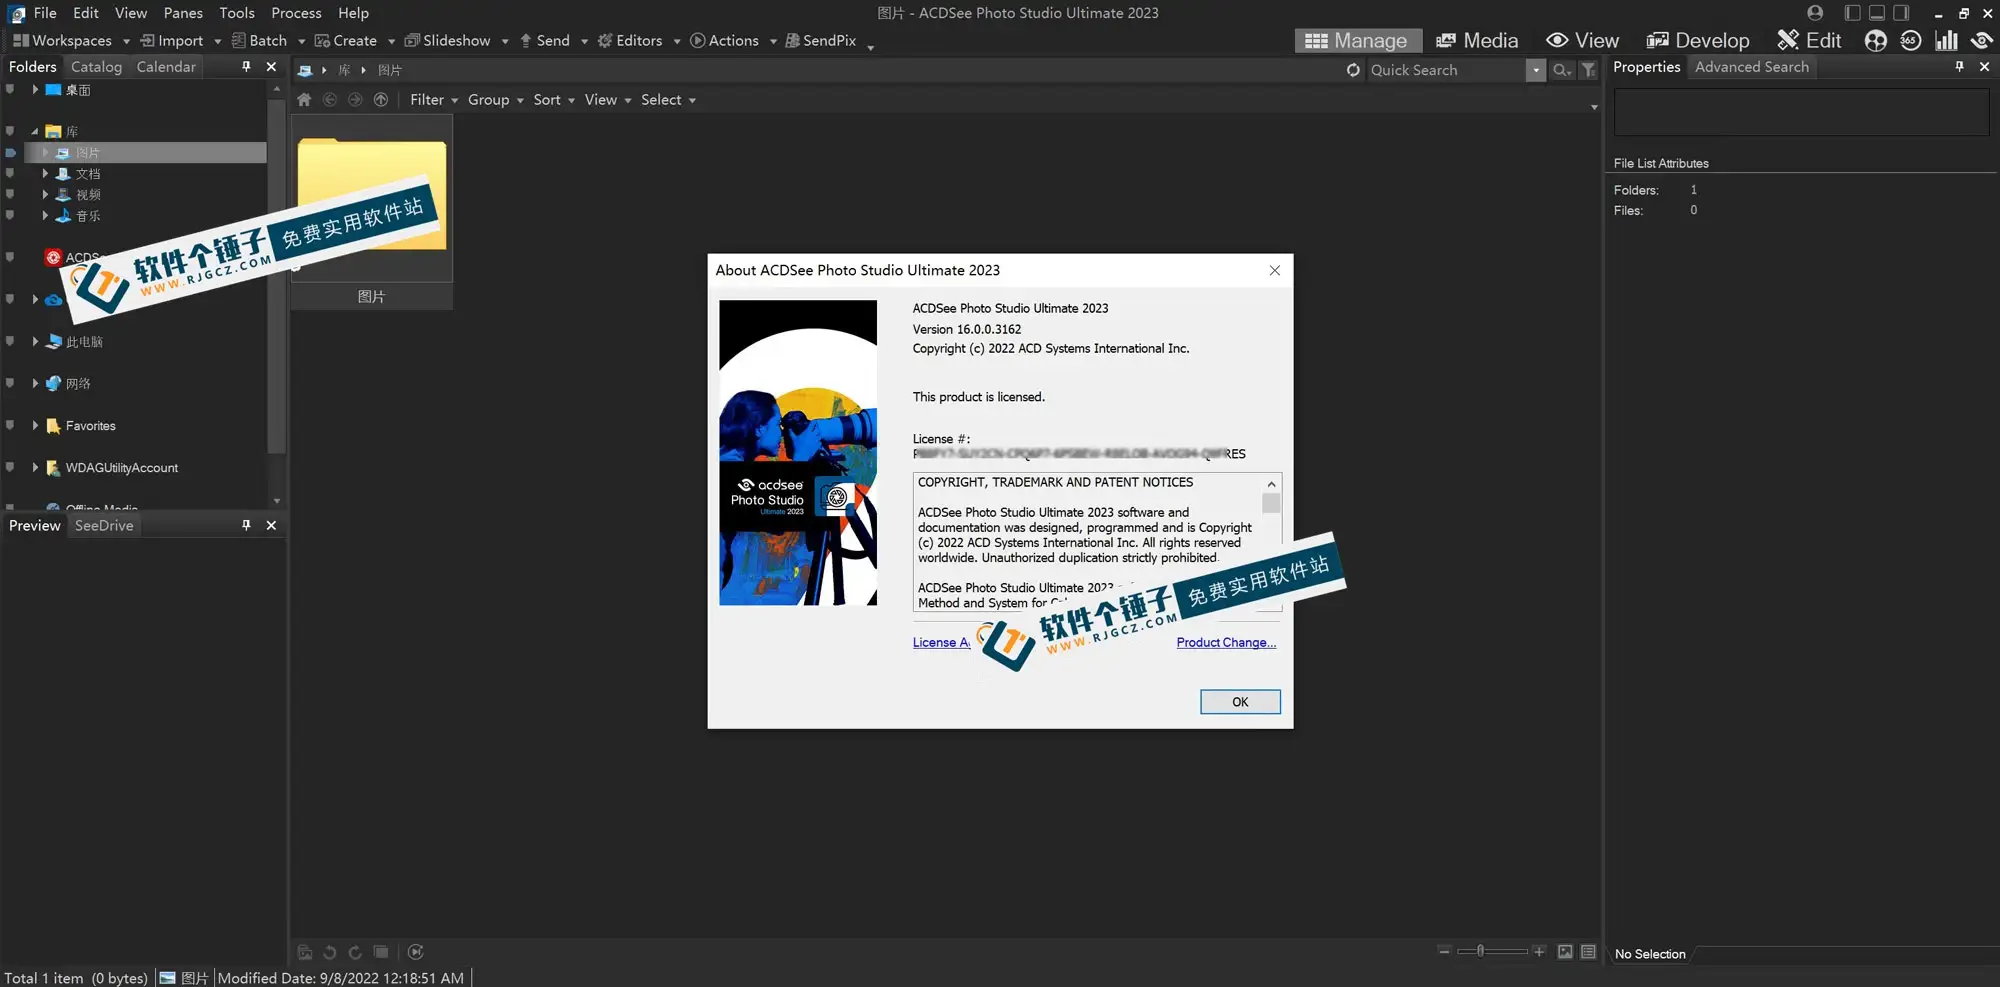This screenshot has height=987, width=2000.
Task: Click OK in About dialog
Action: 1240,702
